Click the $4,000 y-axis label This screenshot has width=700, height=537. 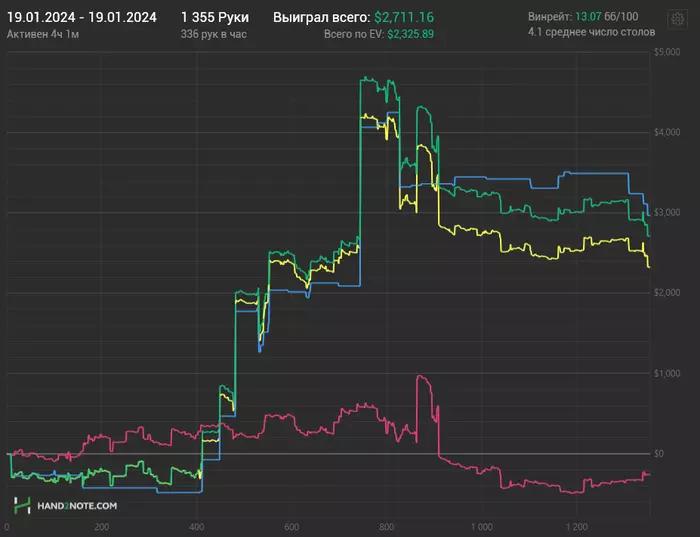click(x=667, y=132)
